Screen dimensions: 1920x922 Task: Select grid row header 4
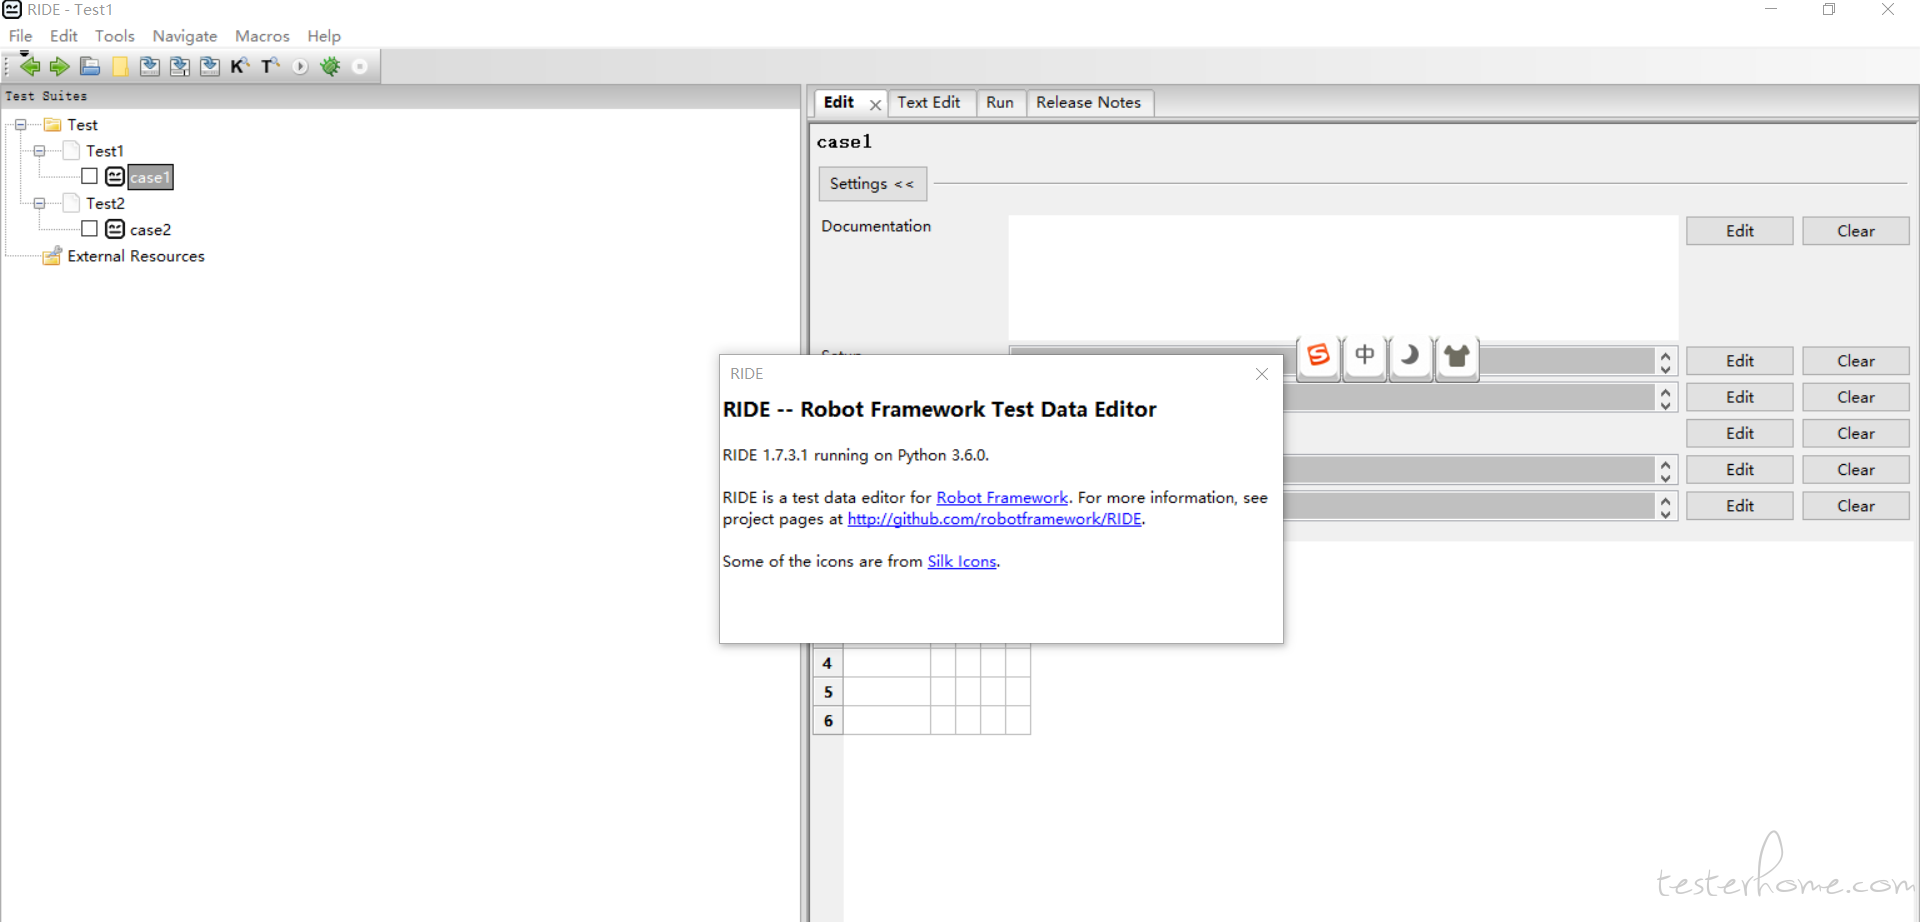828,663
